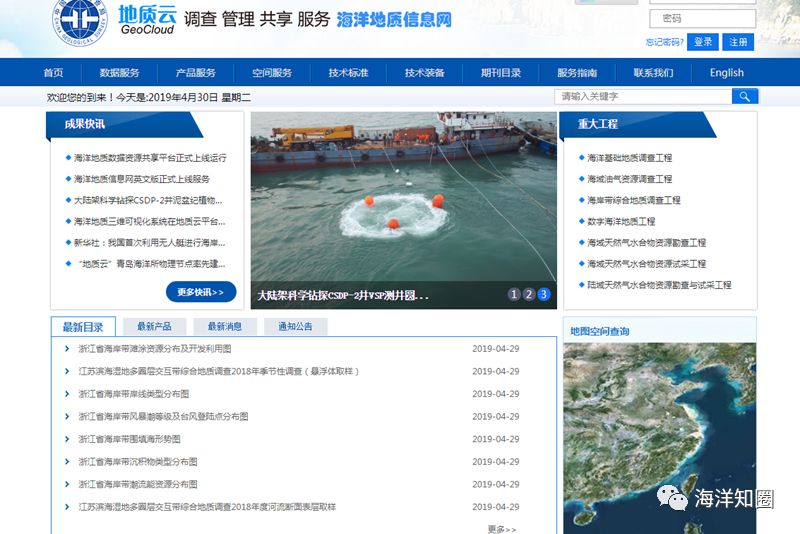Click the 登录 button
Image resolution: width=800 pixels, height=534 pixels.
tap(703, 42)
